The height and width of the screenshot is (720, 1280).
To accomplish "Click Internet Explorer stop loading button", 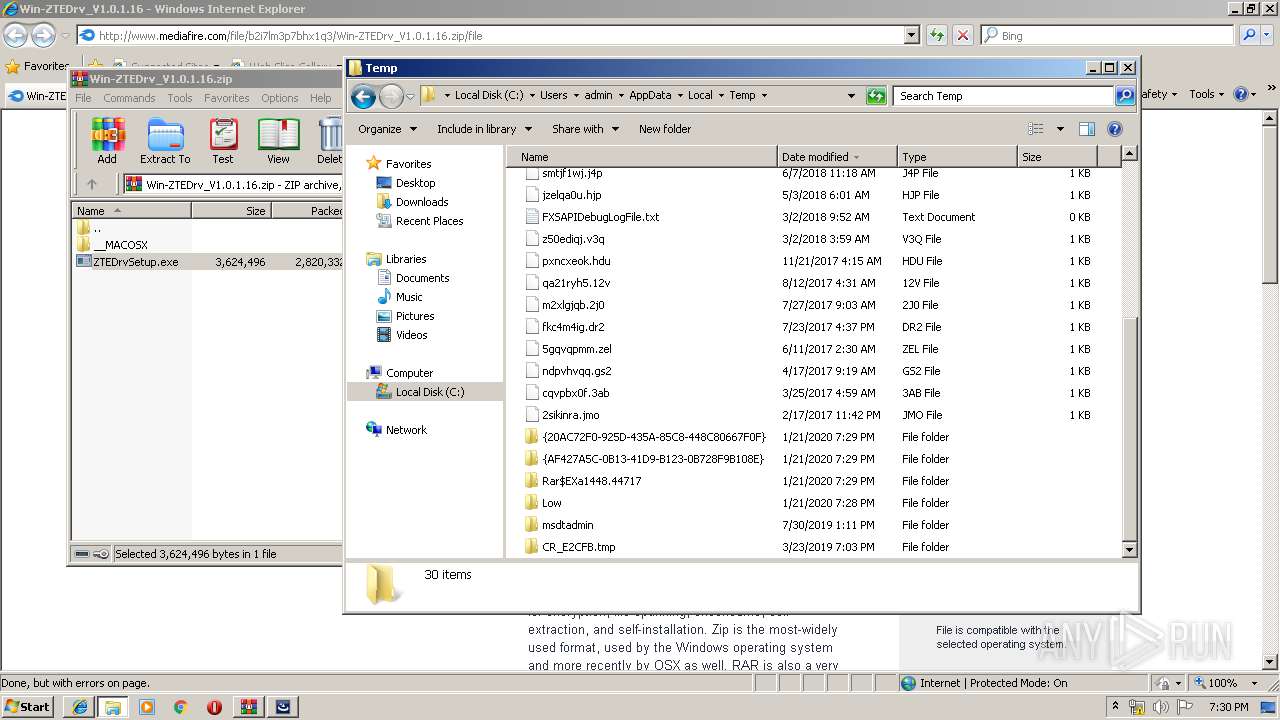I will click(962, 35).
